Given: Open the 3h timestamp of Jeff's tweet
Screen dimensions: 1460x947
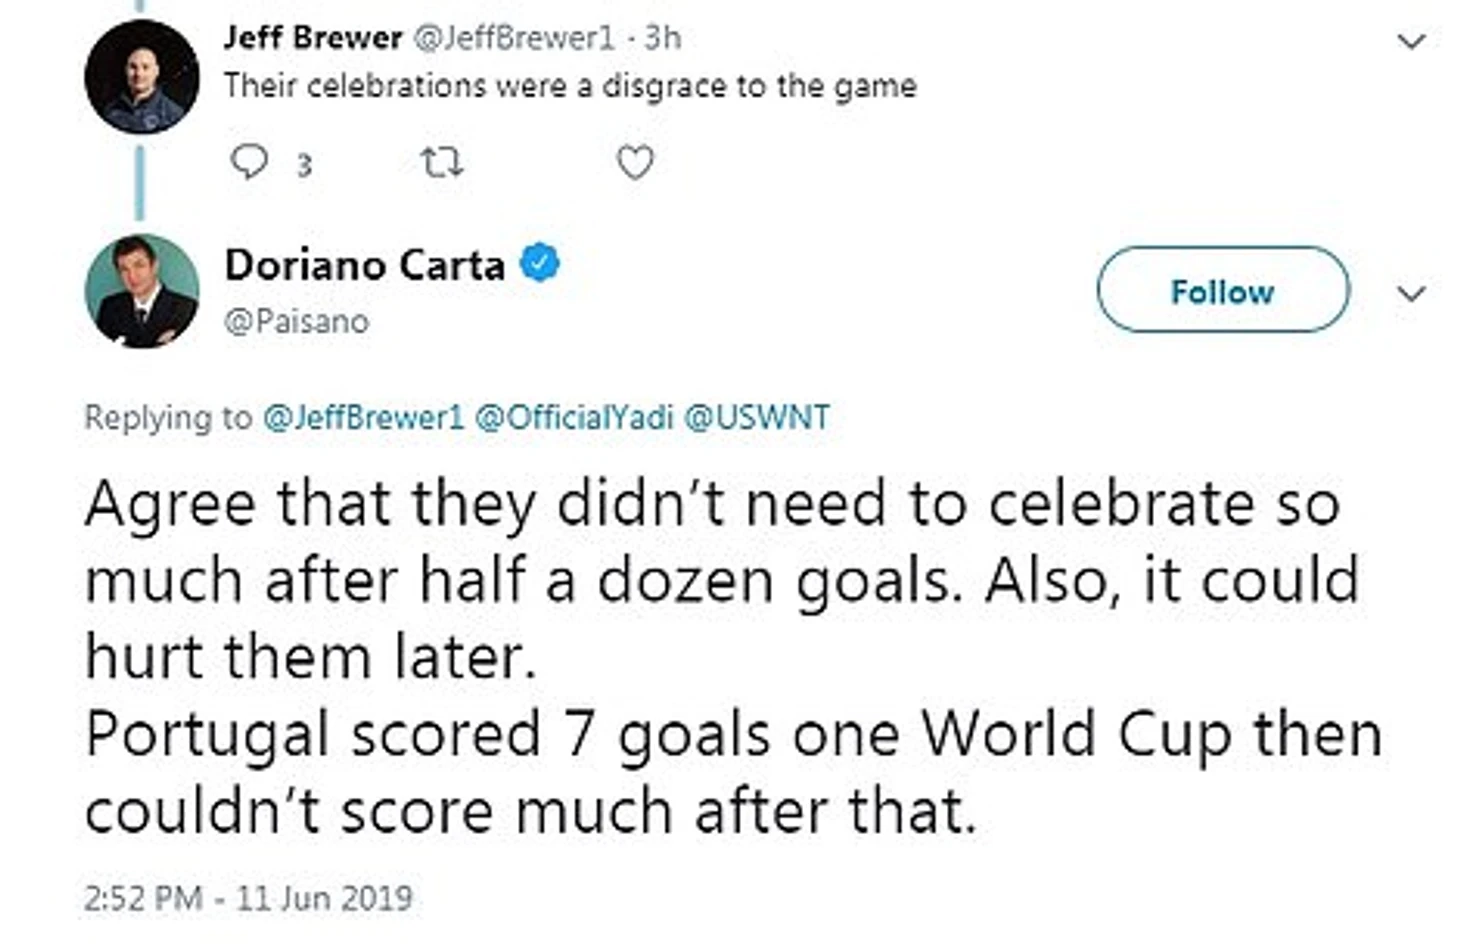Looking at the screenshot, I should [x=663, y=38].
